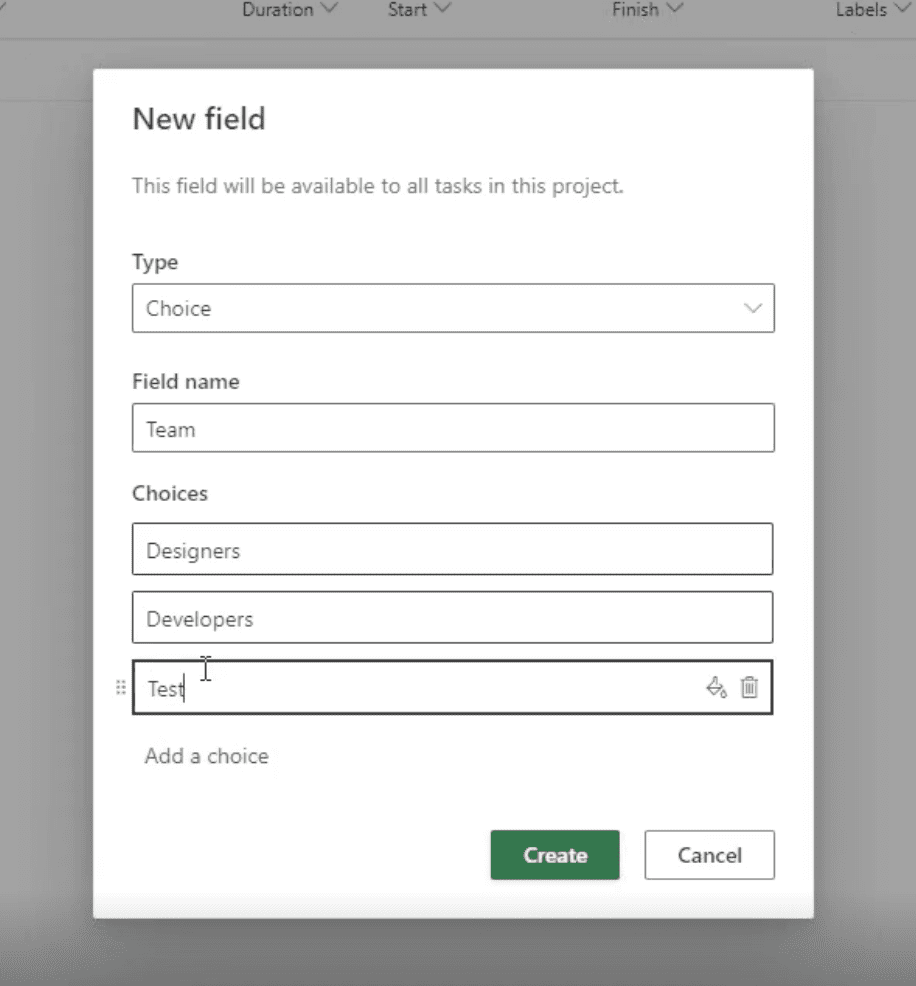Click the Labels column header label
Image resolution: width=916 pixels, height=986 pixels.
click(861, 9)
